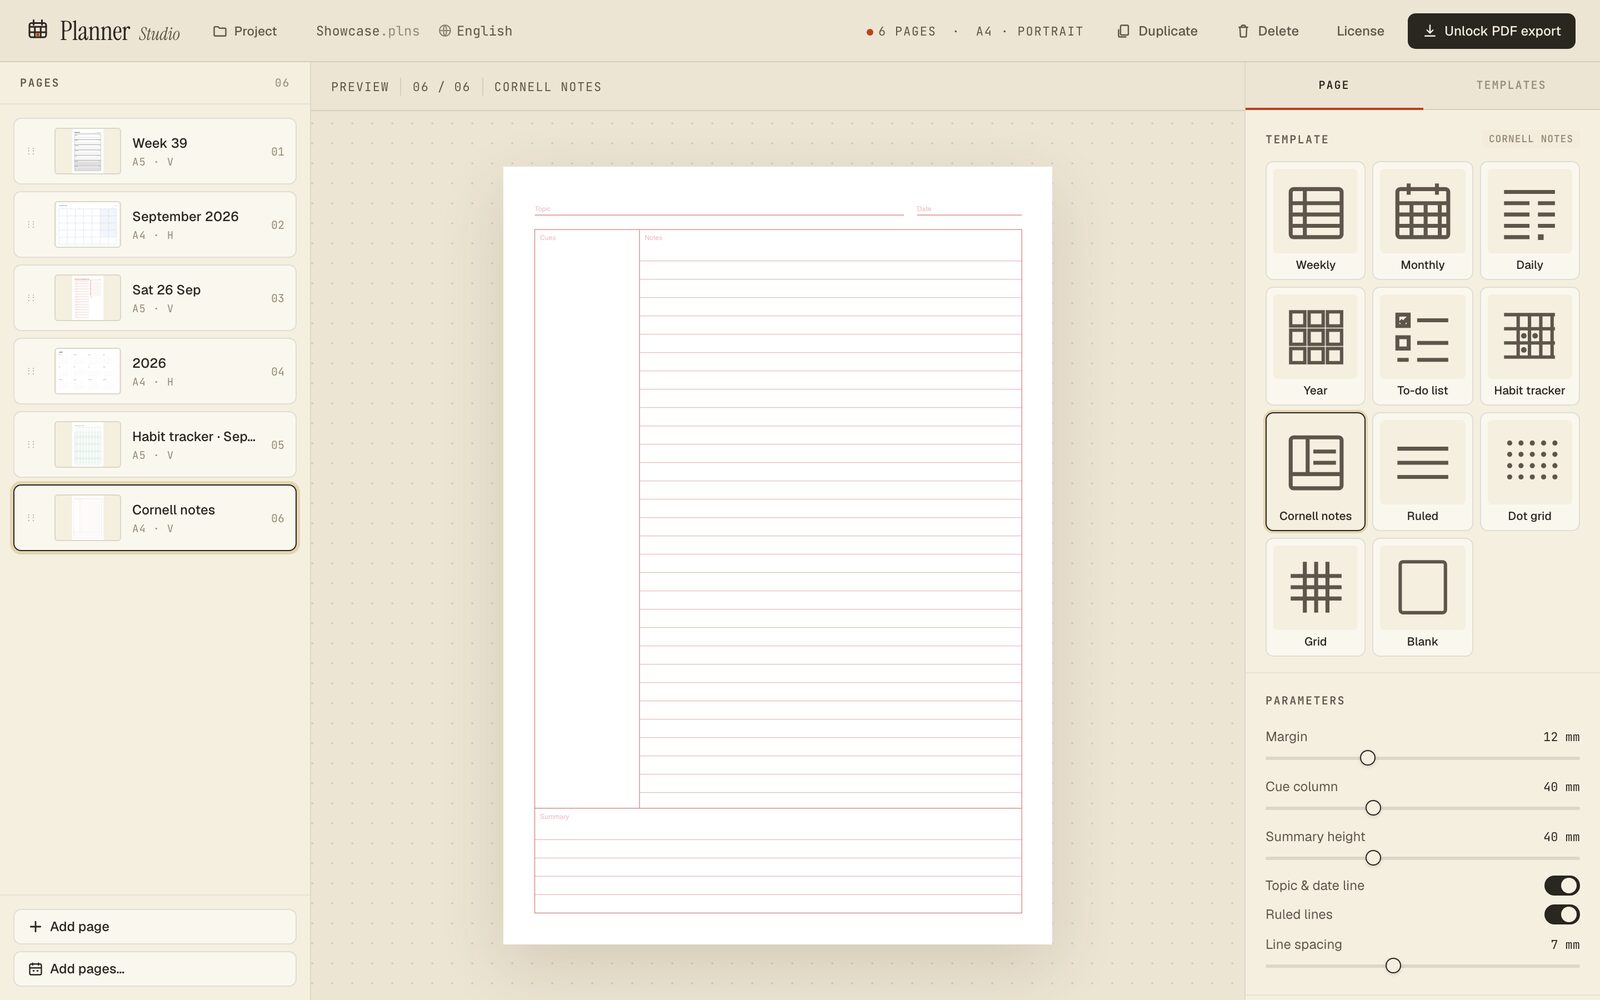Click the drag handle of Week 39
The width and height of the screenshot is (1600, 1000).
click(x=31, y=151)
